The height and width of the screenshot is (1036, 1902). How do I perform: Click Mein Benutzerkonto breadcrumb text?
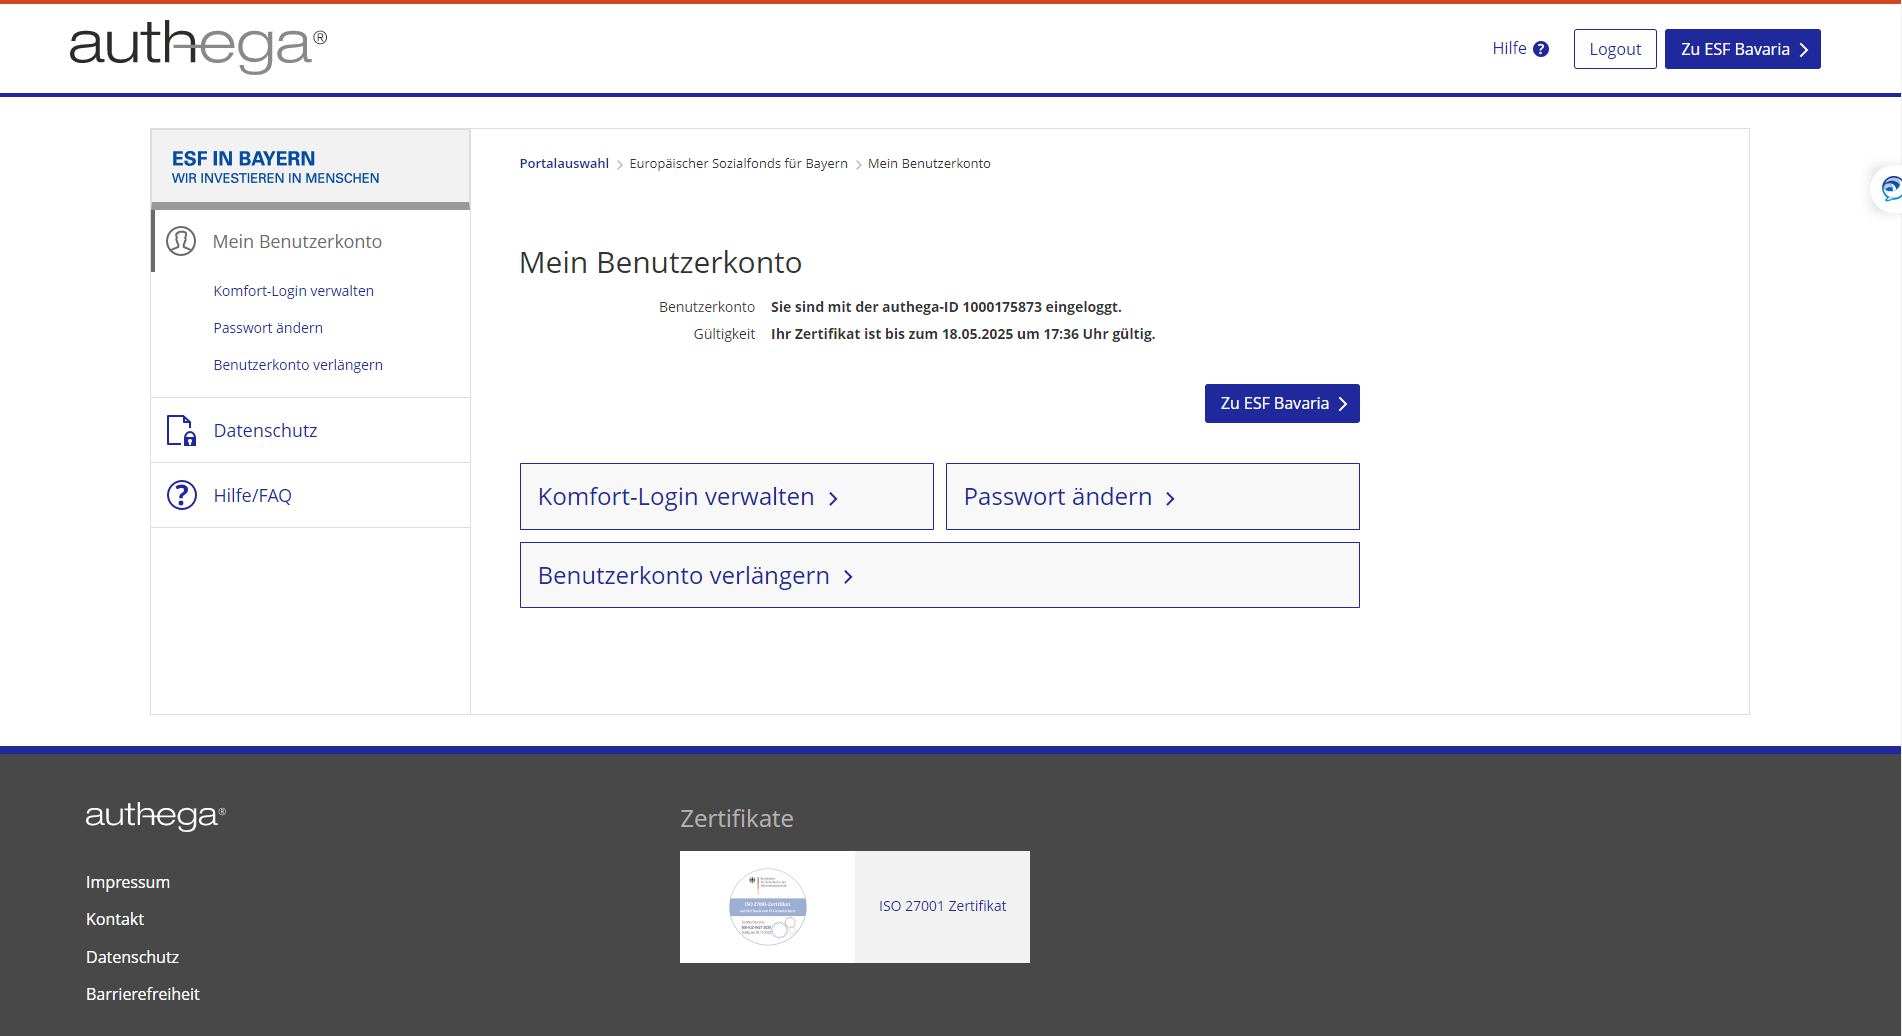coord(929,163)
